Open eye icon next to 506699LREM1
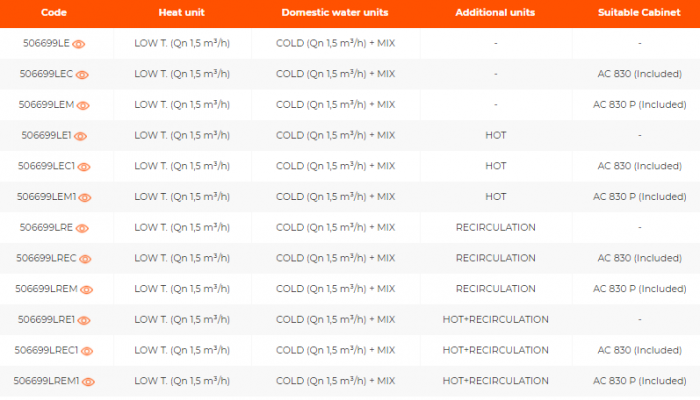700x400 pixels. point(87,382)
